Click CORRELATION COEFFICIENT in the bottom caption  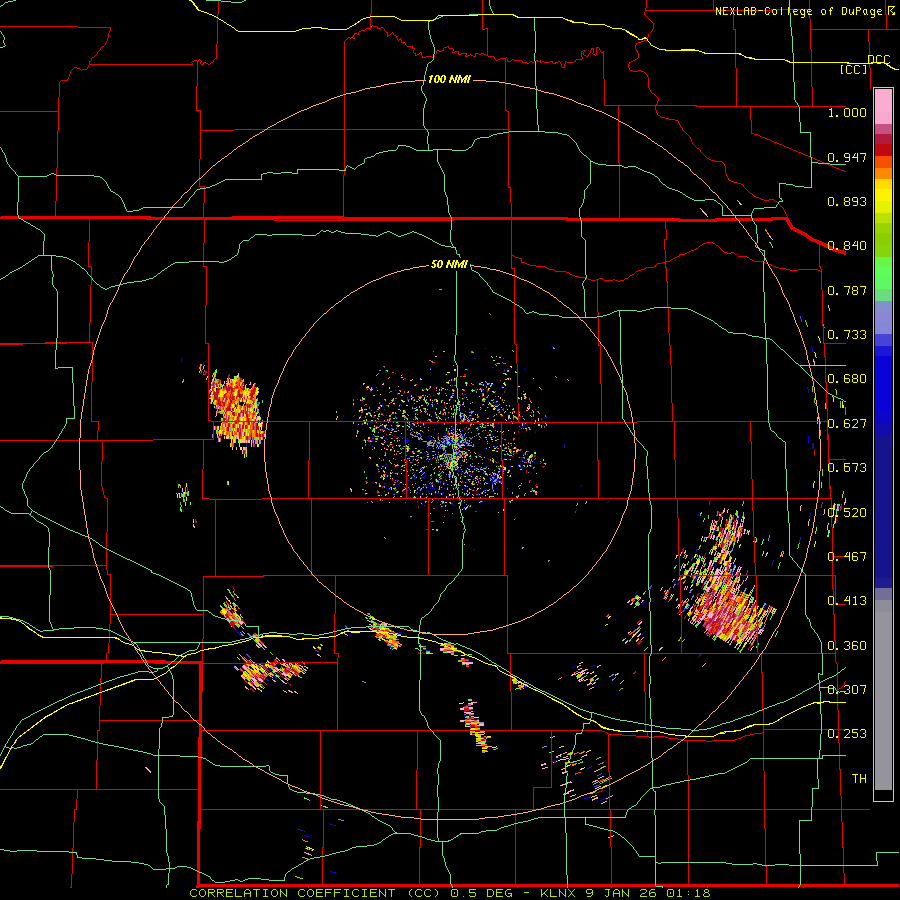click(292, 893)
